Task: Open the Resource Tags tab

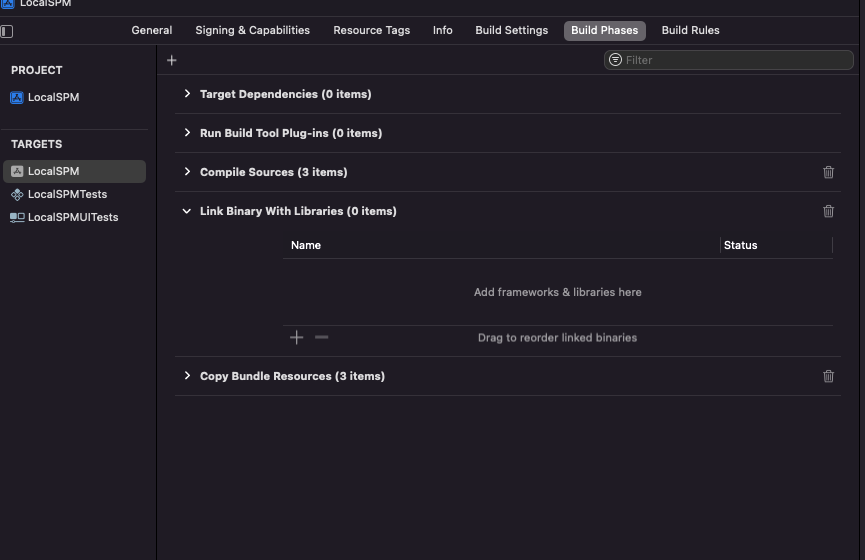Action: point(371,30)
